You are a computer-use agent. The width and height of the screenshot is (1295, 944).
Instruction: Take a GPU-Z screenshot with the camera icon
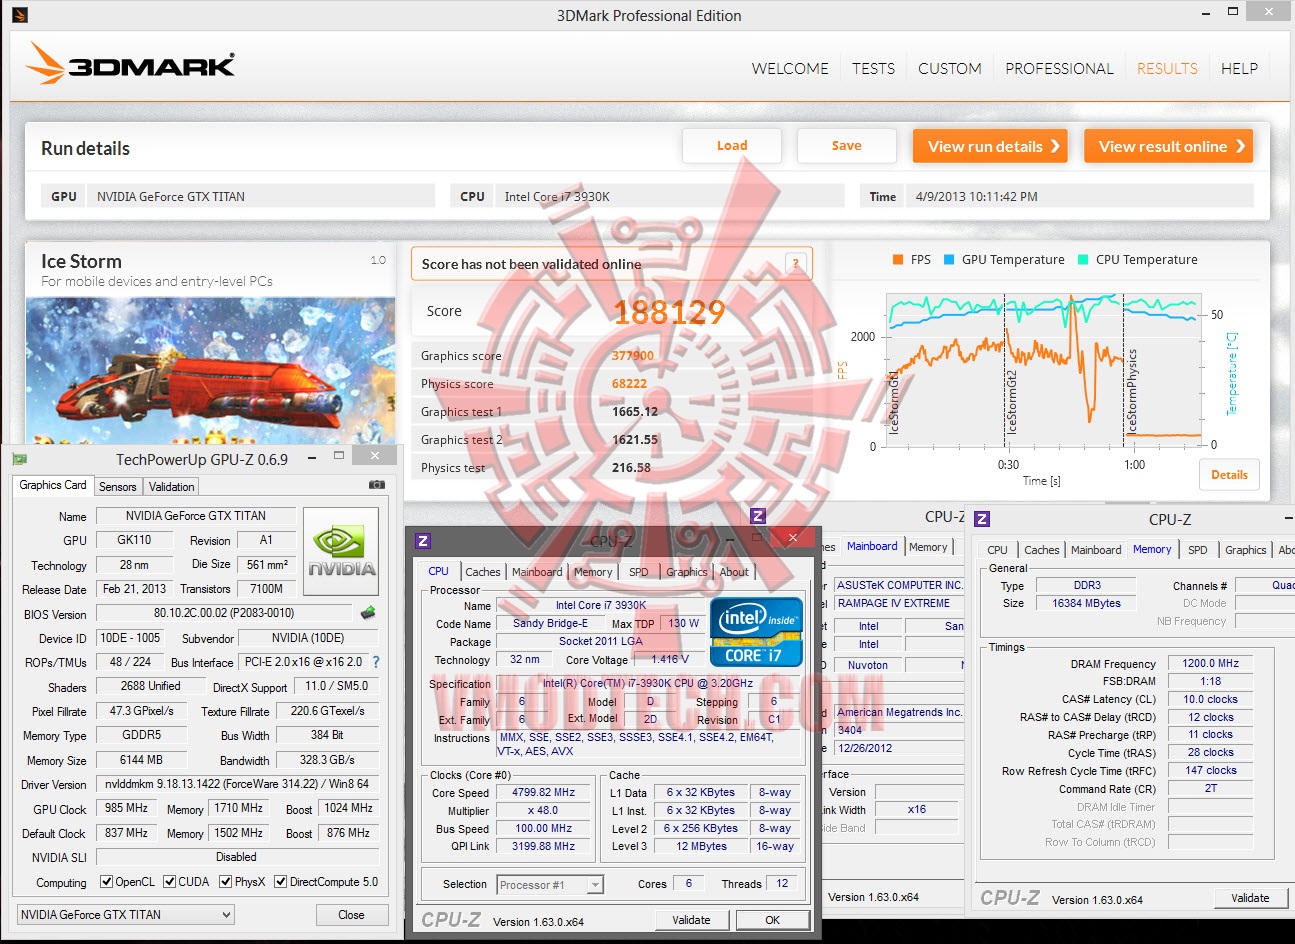click(x=376, y=485)
